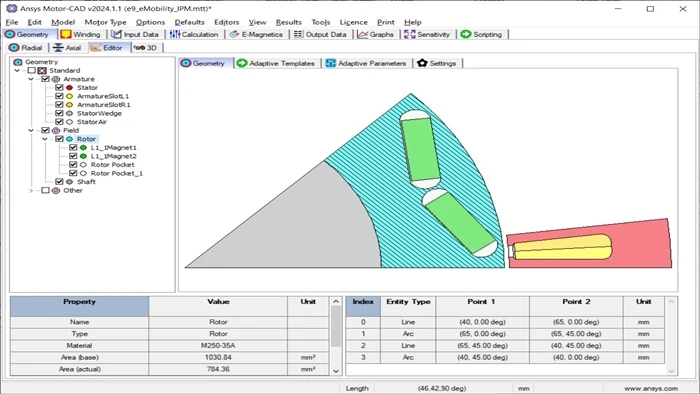Image resolution: width=700 pixels, height=394 pixels.
Task: Expand the Other tree node
Action: (31, 191)
